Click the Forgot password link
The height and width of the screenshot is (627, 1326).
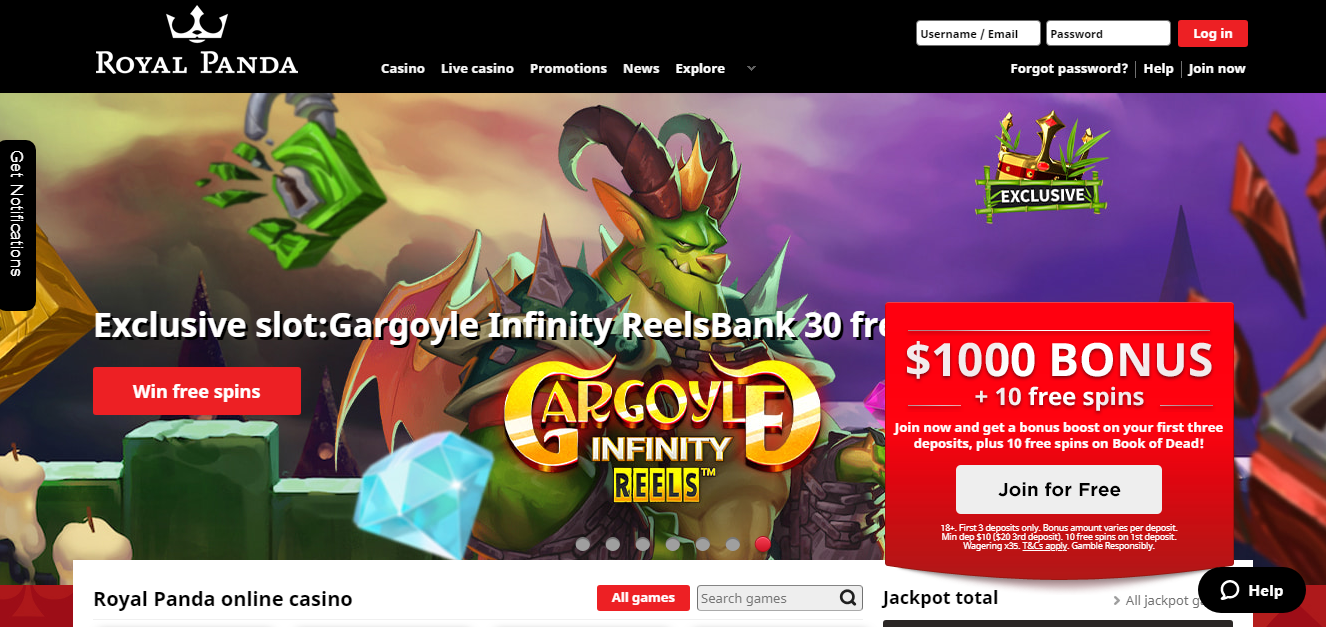click(x=1069, y=68)
